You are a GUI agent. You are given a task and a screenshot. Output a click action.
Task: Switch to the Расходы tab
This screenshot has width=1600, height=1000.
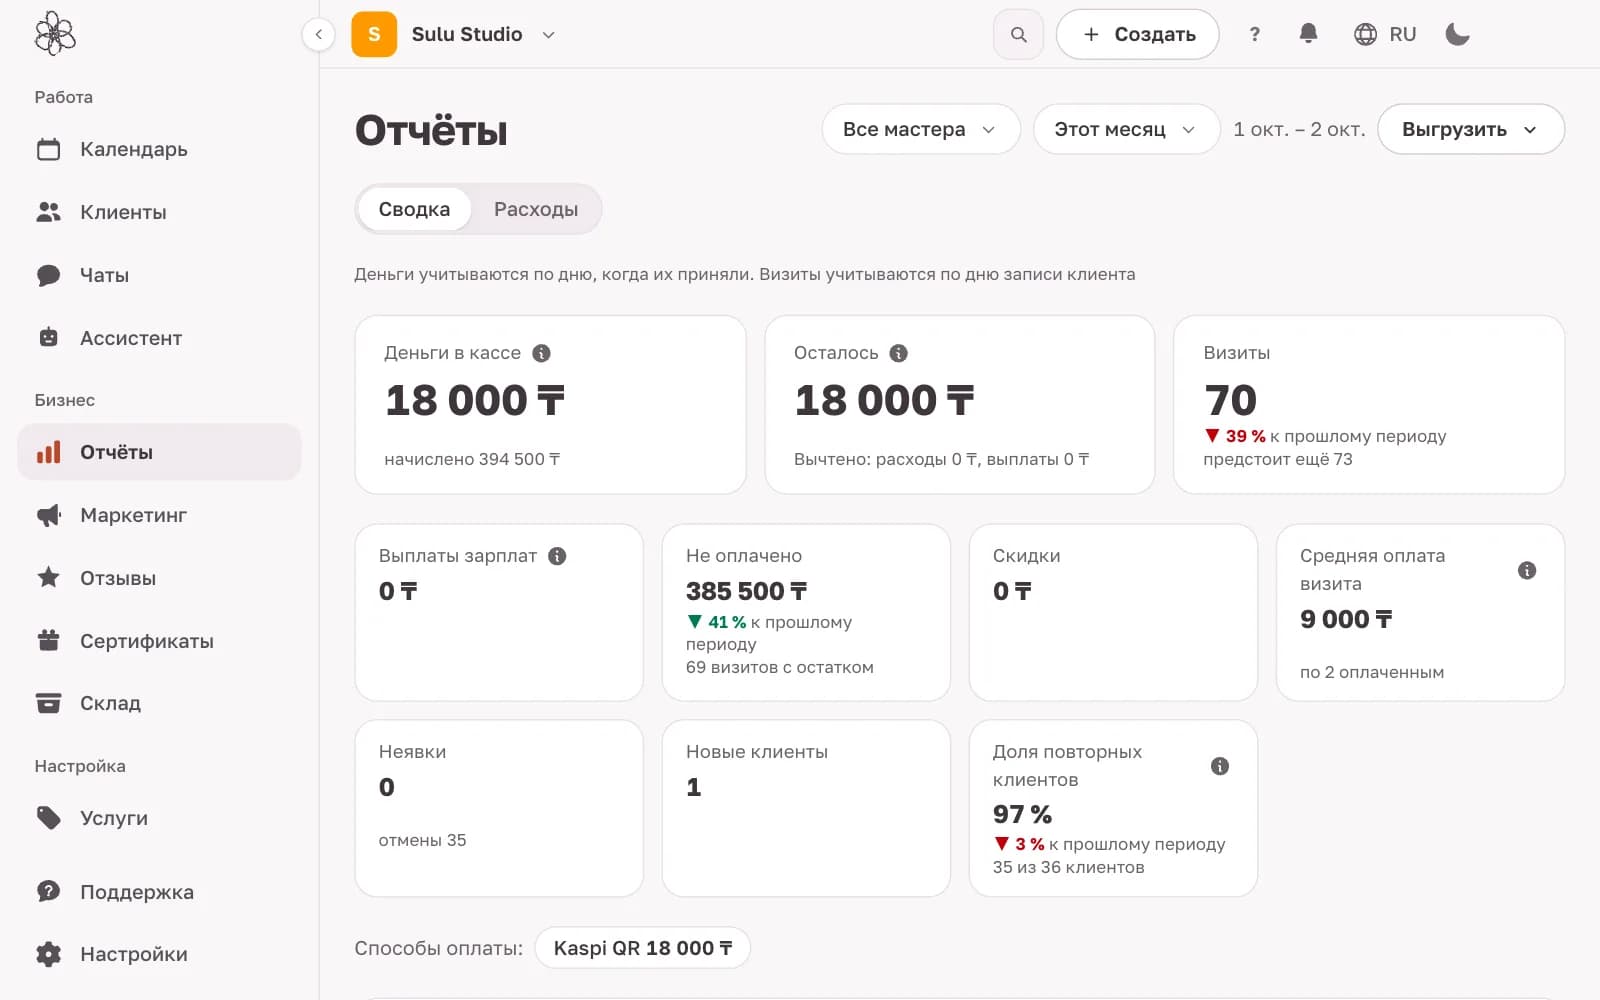pyautogui.click(x=536, y=209)
